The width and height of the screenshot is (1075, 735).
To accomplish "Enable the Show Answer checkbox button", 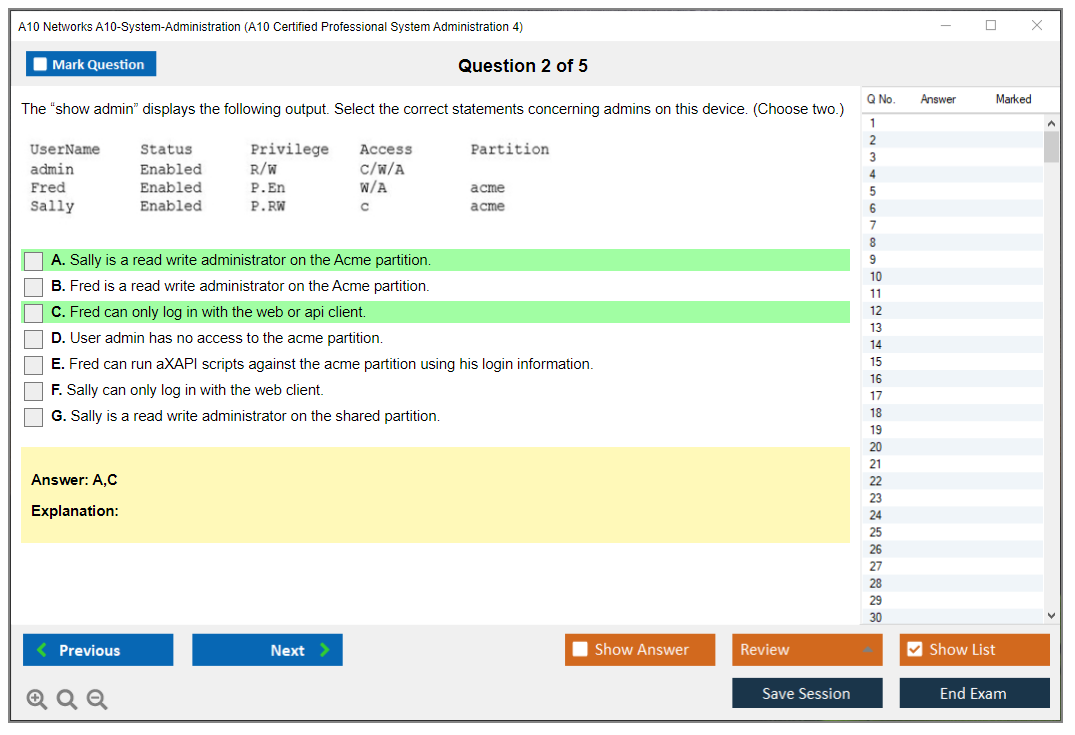I will point(581,650).
